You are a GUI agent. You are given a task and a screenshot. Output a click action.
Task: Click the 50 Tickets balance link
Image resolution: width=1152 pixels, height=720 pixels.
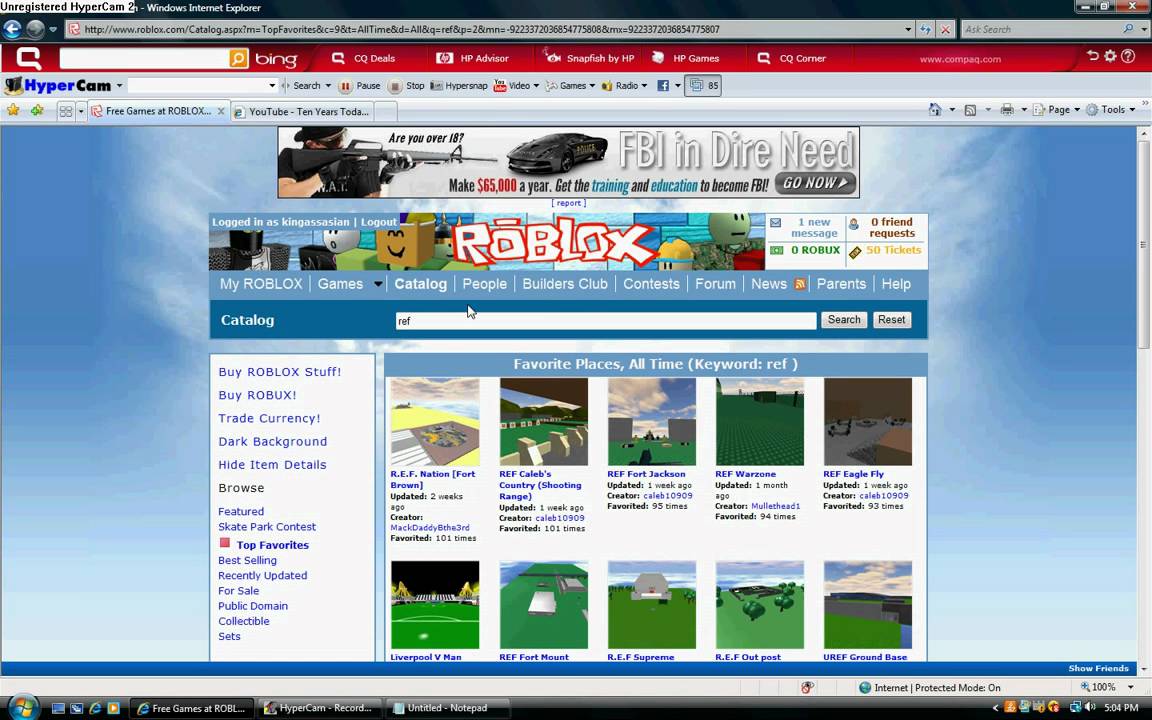pyautogui.click(x=893, y=250)
